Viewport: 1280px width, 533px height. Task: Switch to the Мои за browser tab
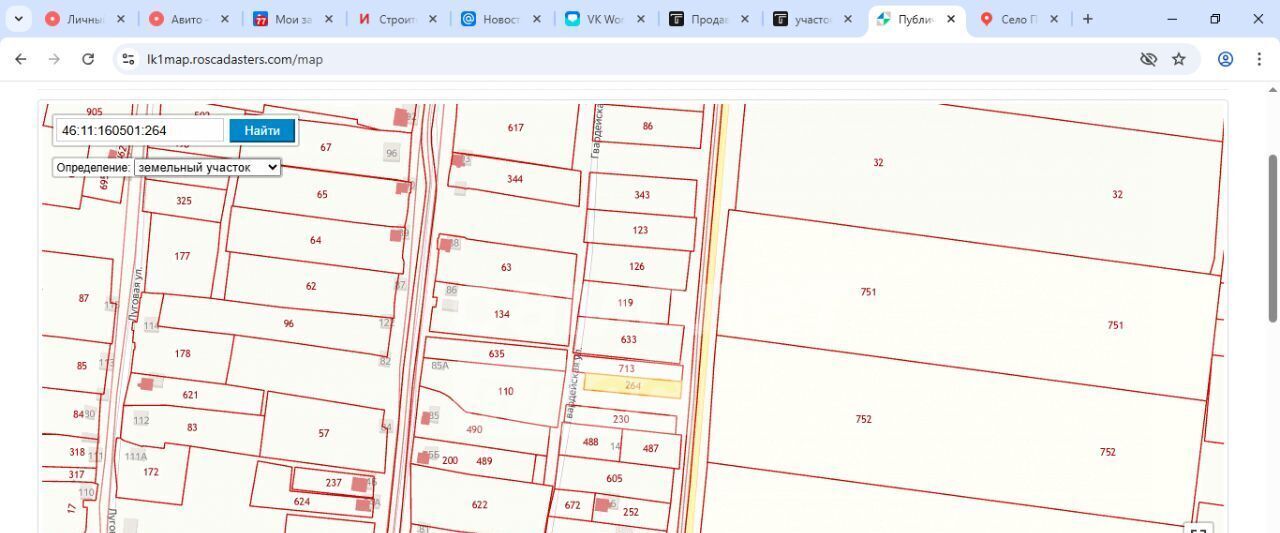click(294, 19)
